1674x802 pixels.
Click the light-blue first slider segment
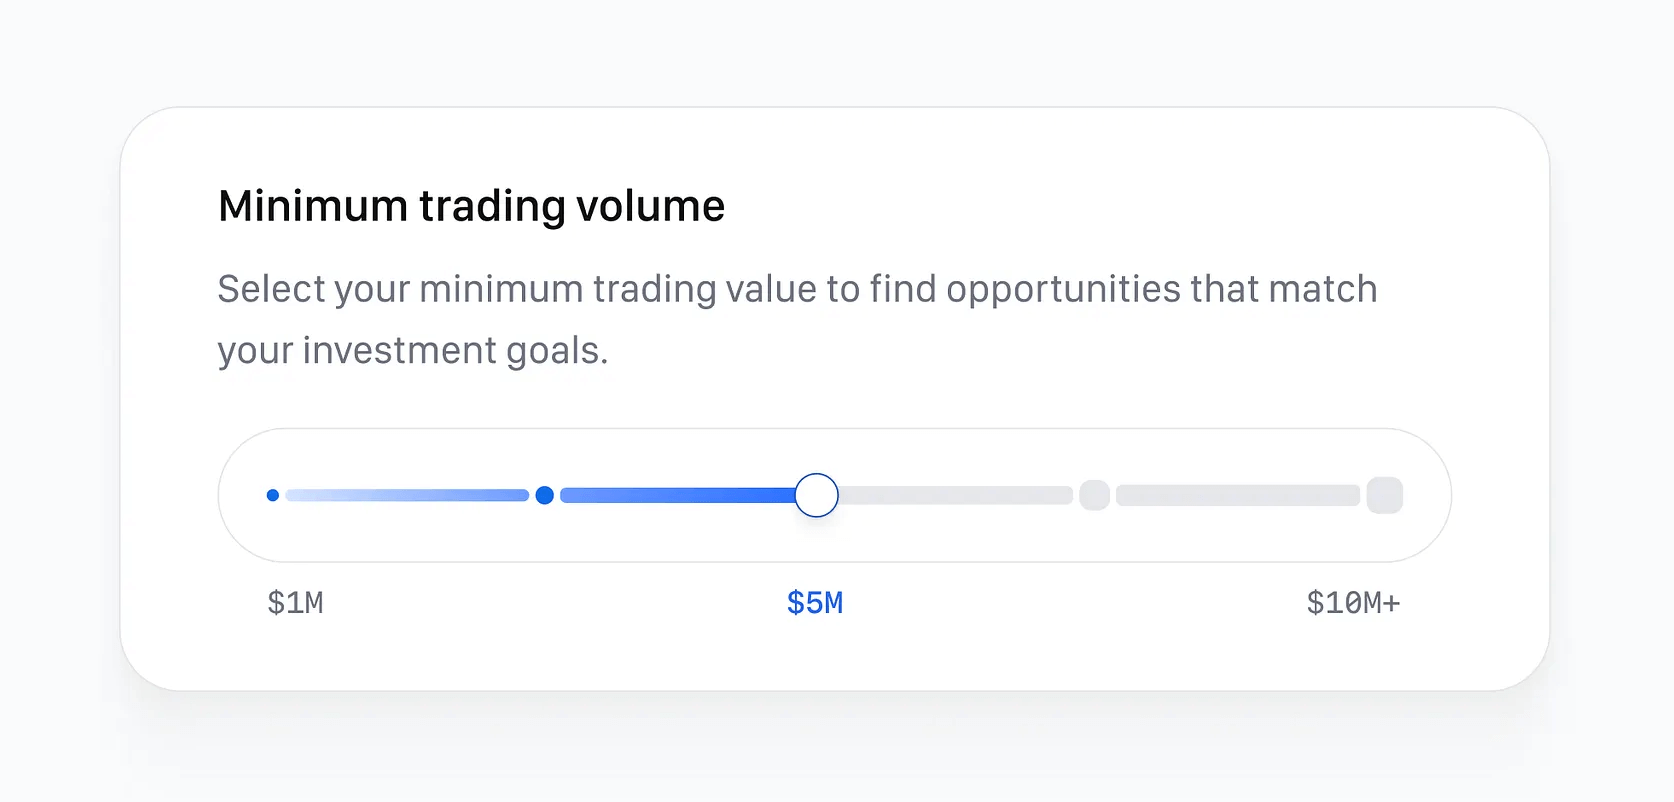tap(407, 495)
